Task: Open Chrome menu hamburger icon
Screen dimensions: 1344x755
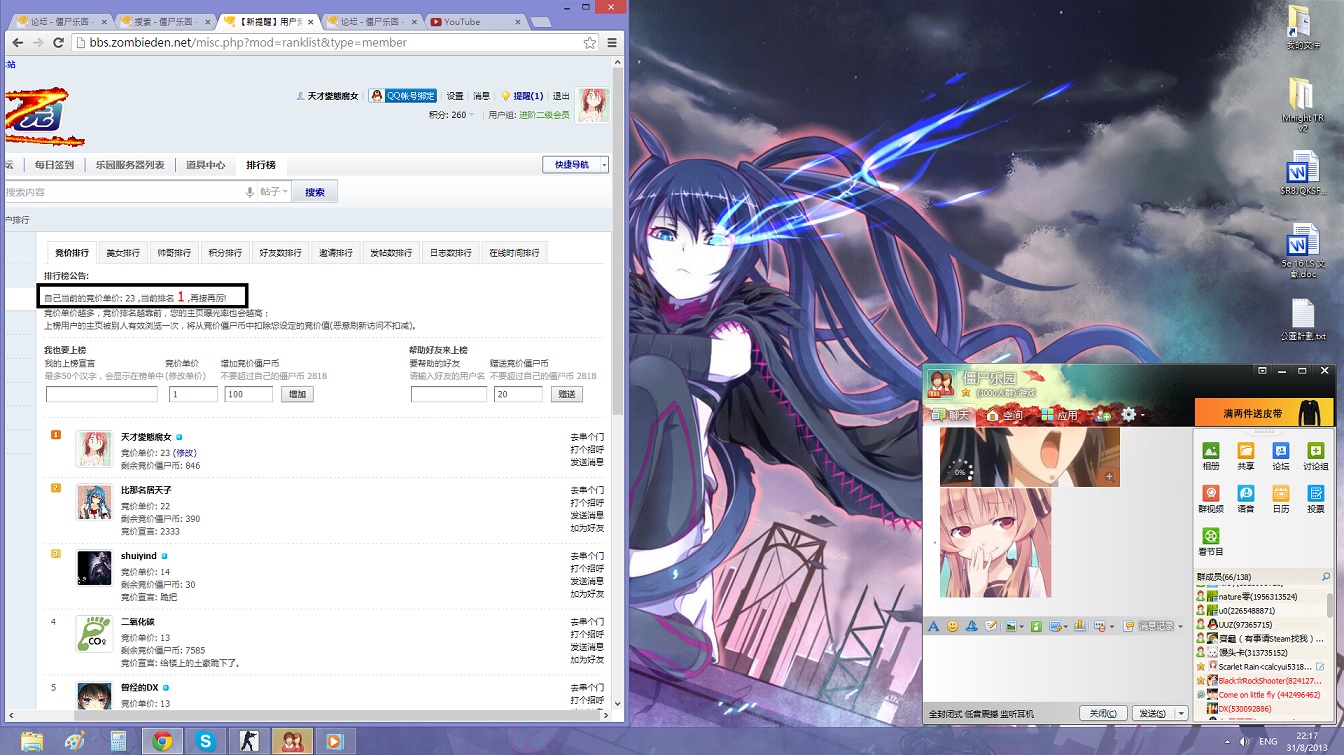Action: [x=613, y=43]
